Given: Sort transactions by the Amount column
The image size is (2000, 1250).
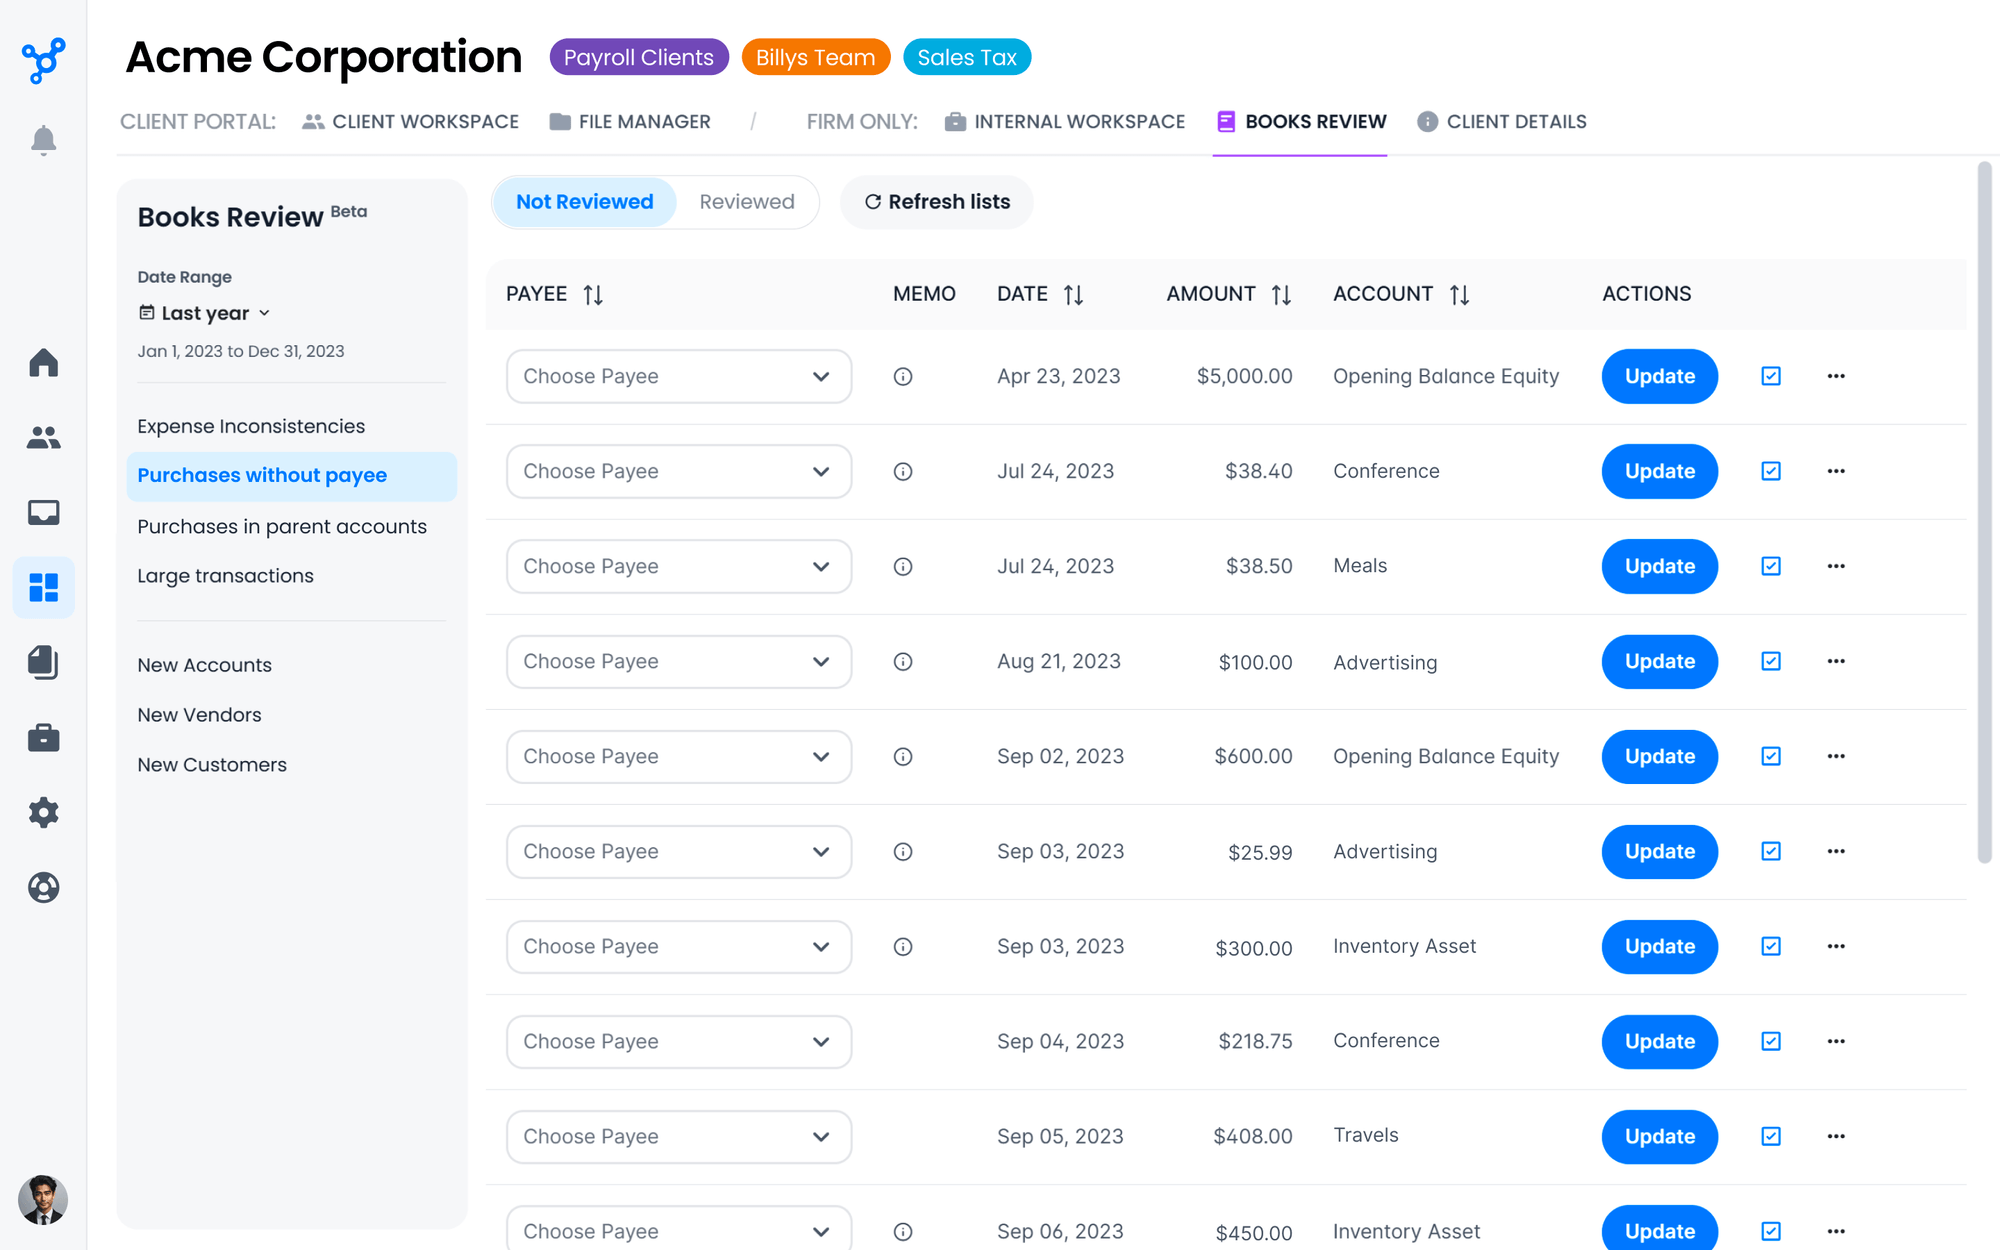Looking at the screenshot, I should point(1281,294).
